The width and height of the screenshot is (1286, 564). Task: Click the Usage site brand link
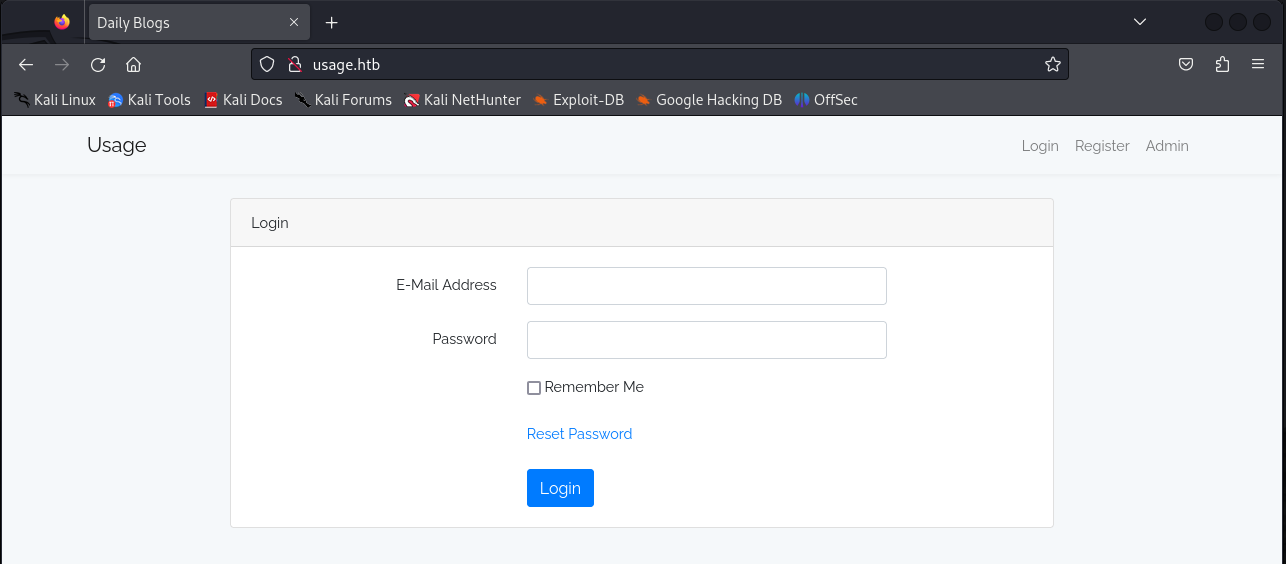point(116,145)
